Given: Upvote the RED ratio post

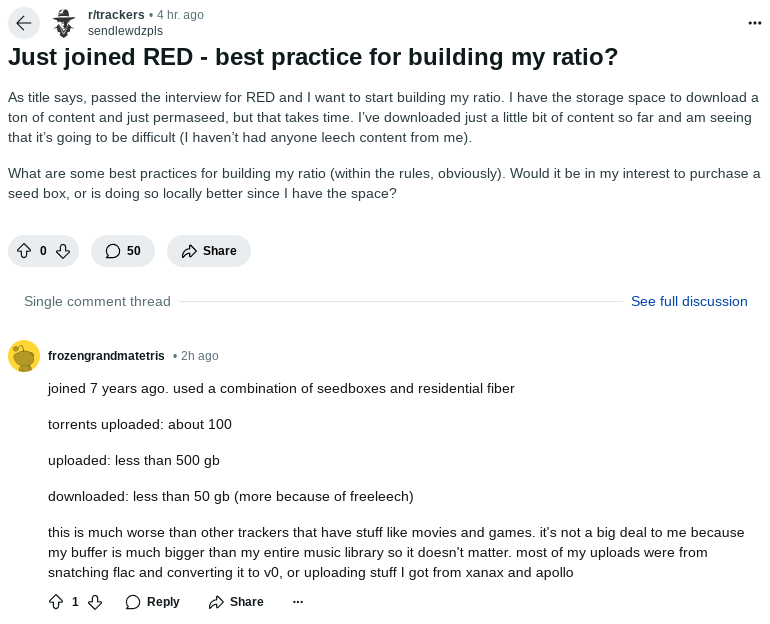Looking at the screenshot, I should pyautogui.click(x=25, y=251).
